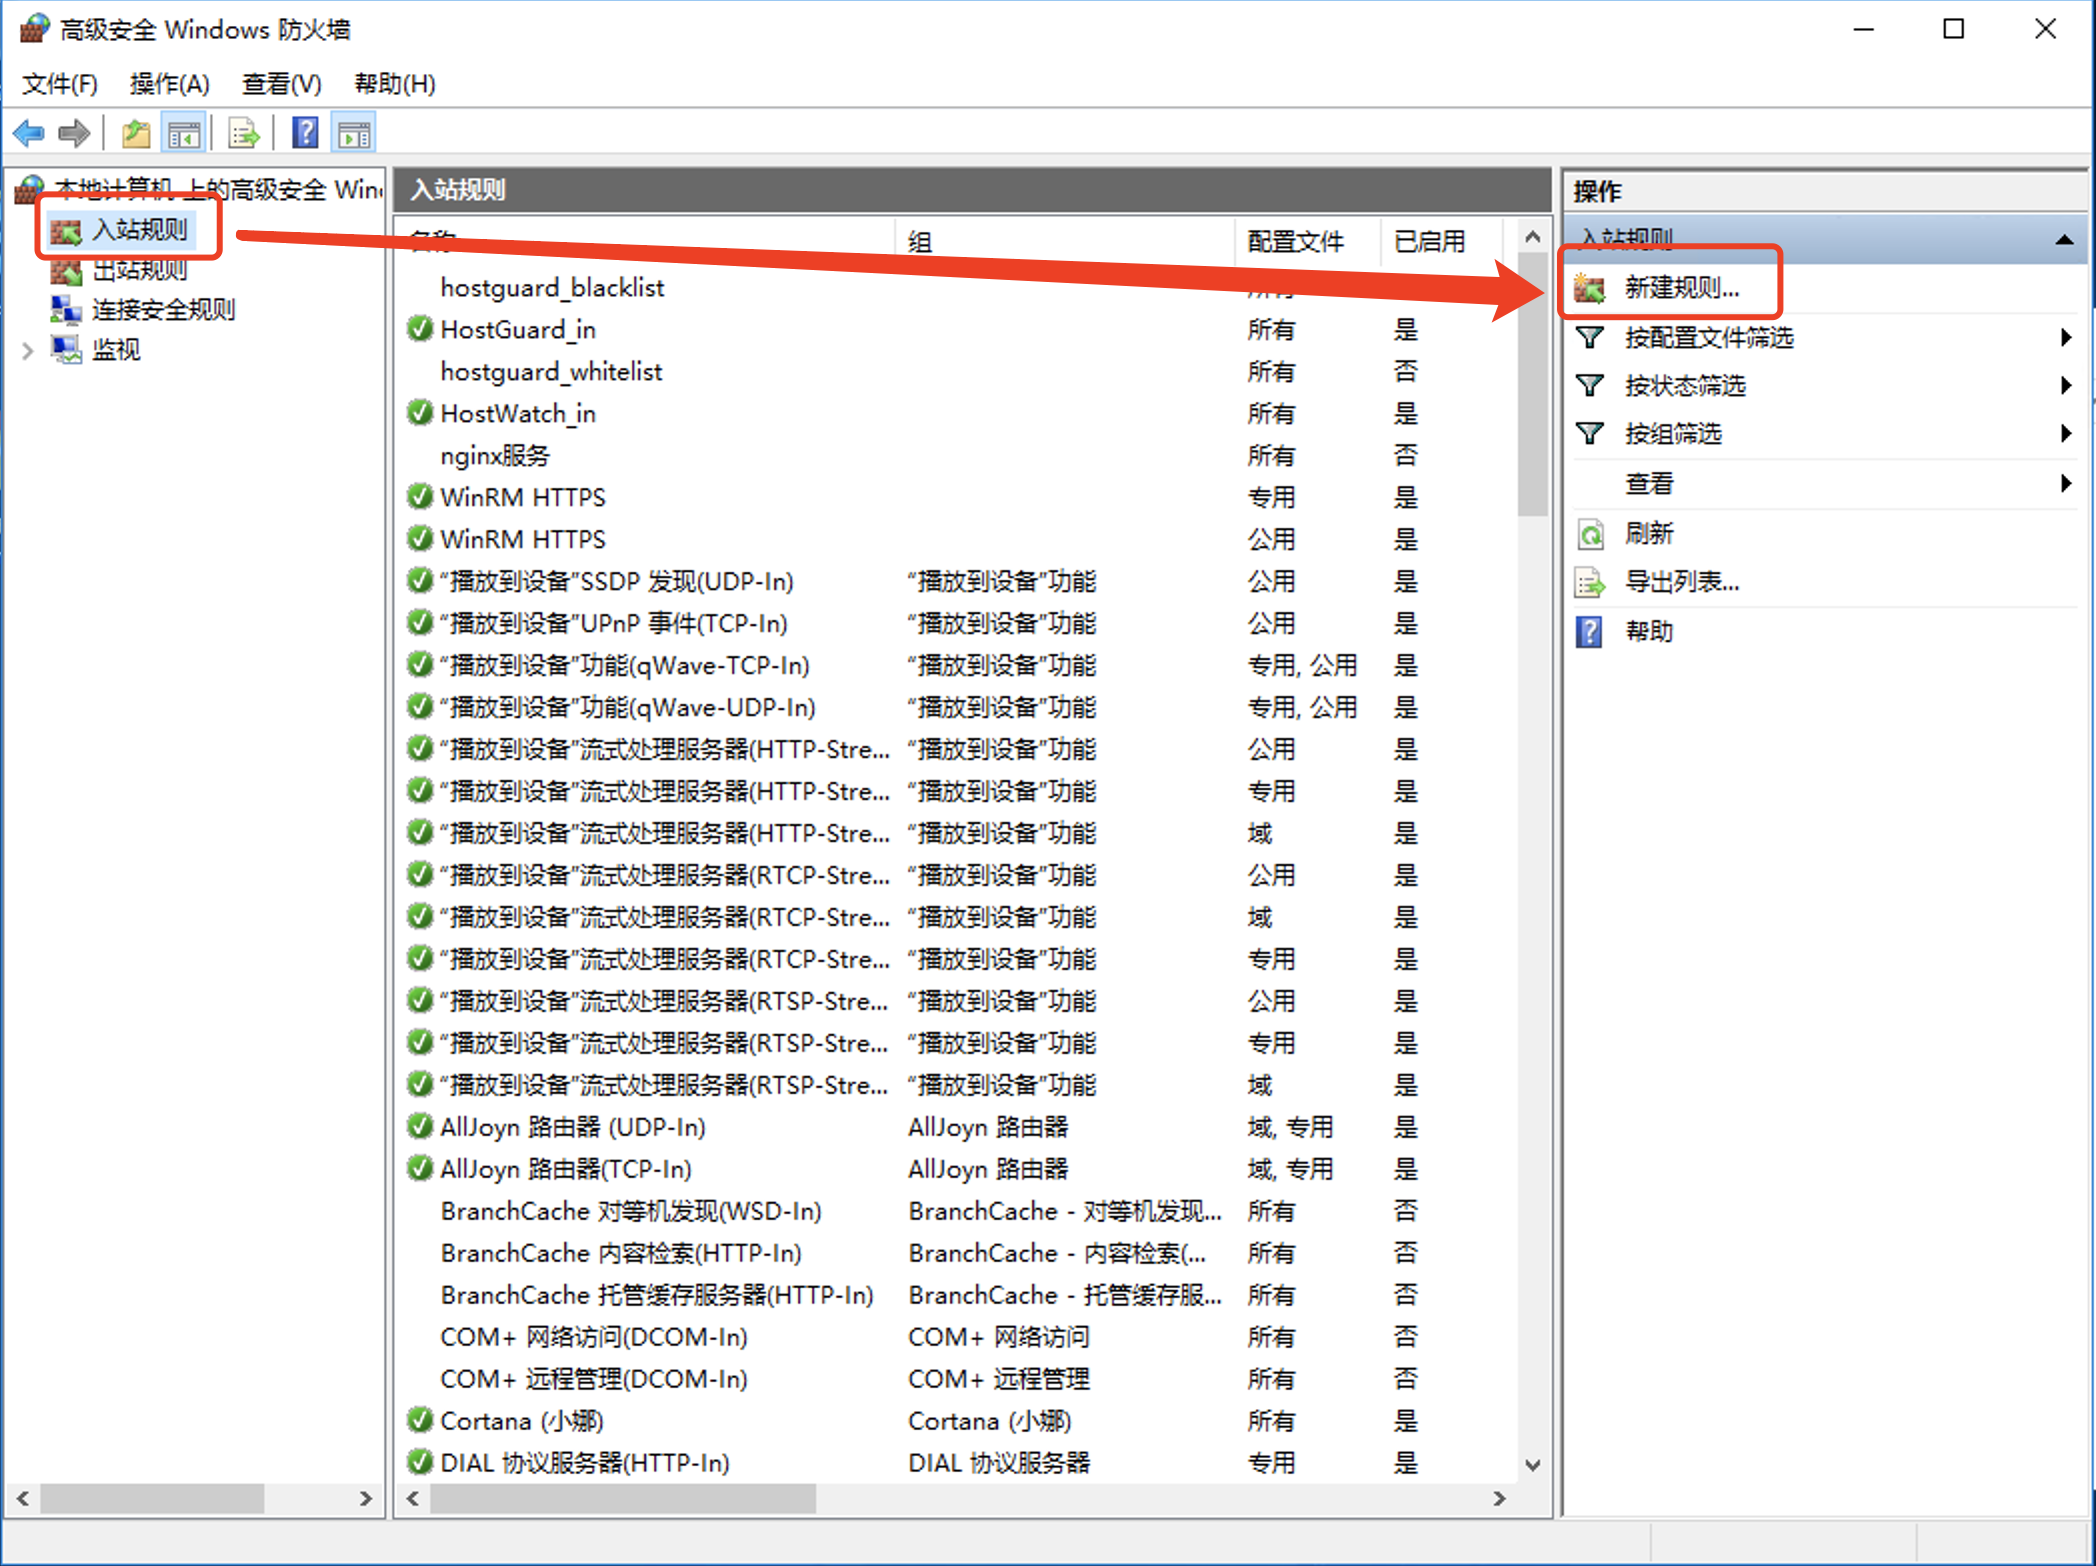The image size is (2096, 1566).
Task: Click the firewall icon beside 新建规则
Action: [x=1589, y=288]
